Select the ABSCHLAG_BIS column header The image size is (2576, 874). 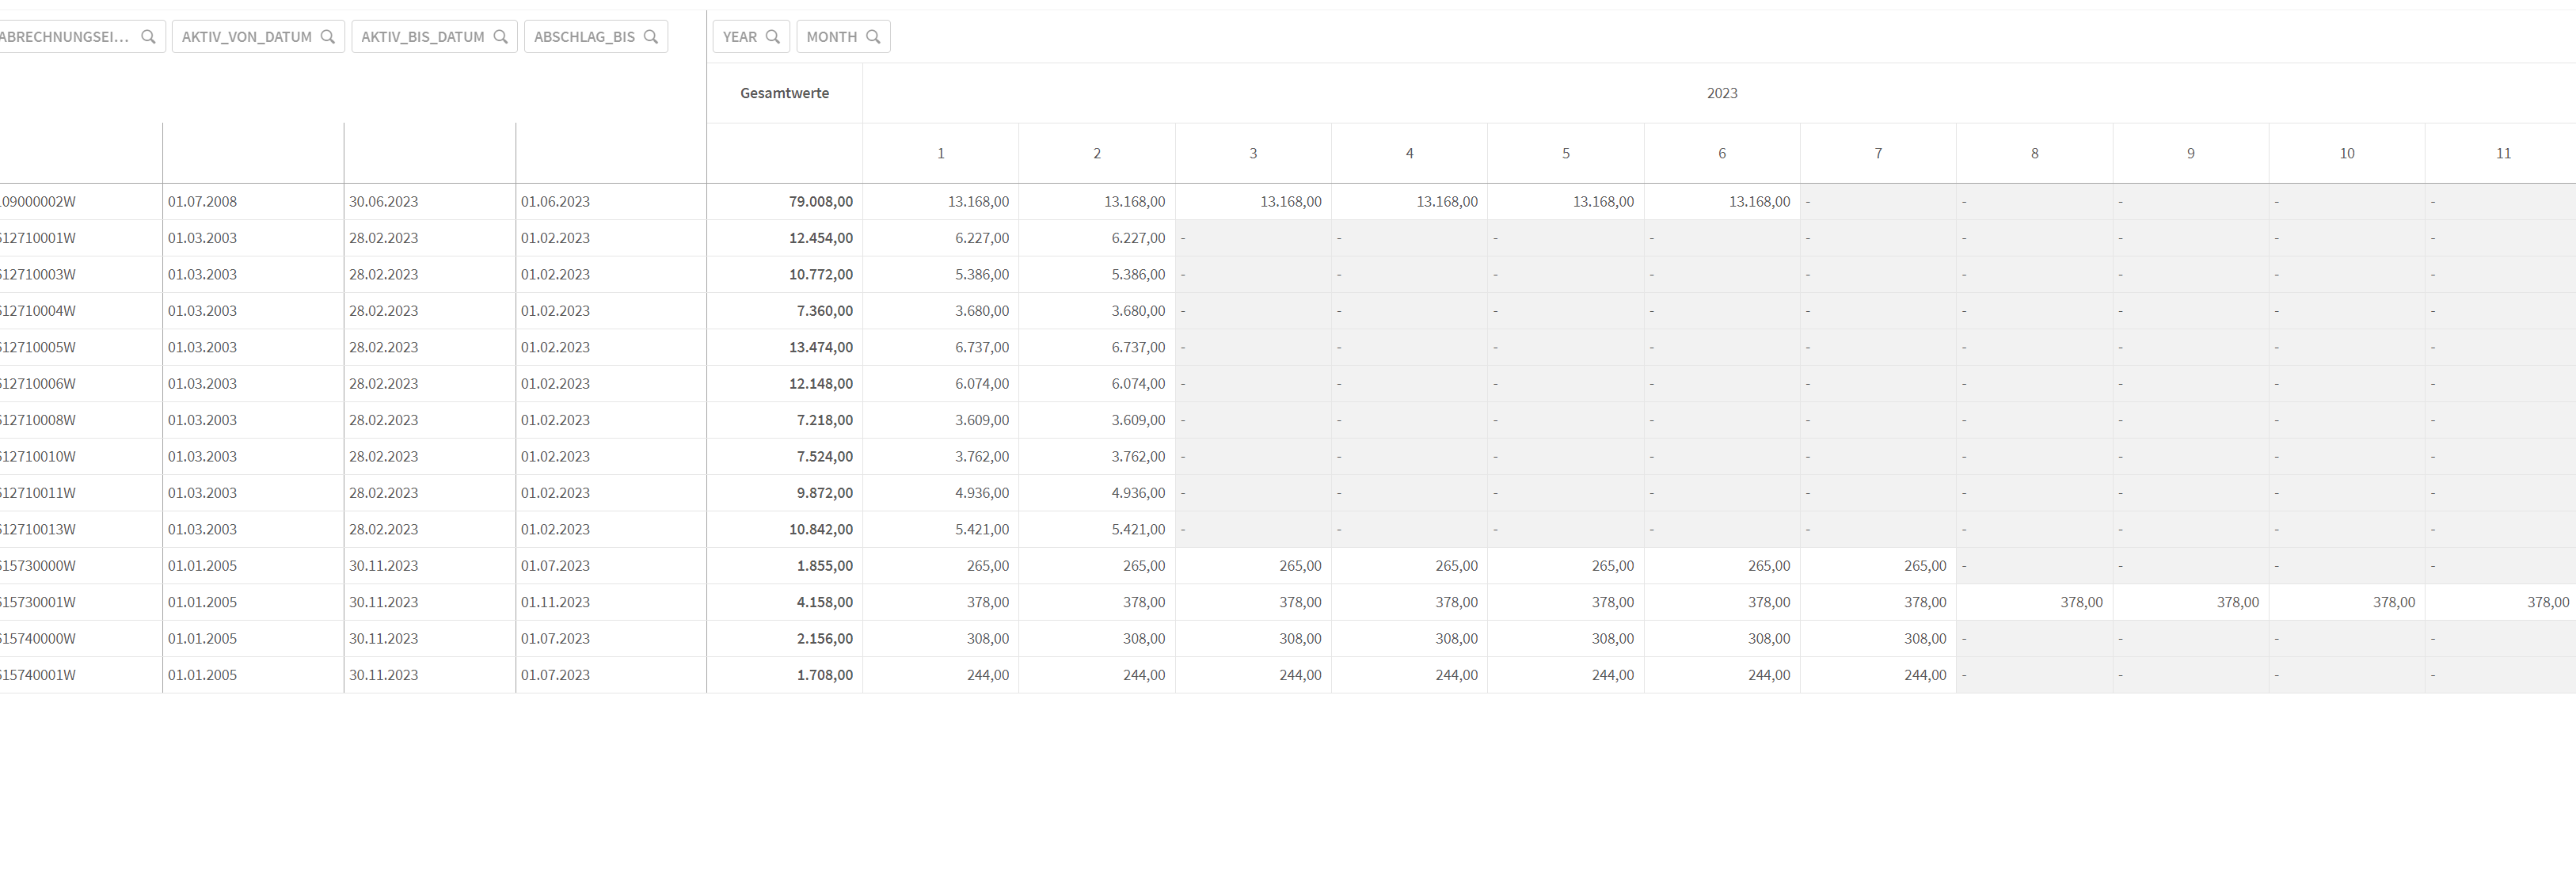[584, 37]
